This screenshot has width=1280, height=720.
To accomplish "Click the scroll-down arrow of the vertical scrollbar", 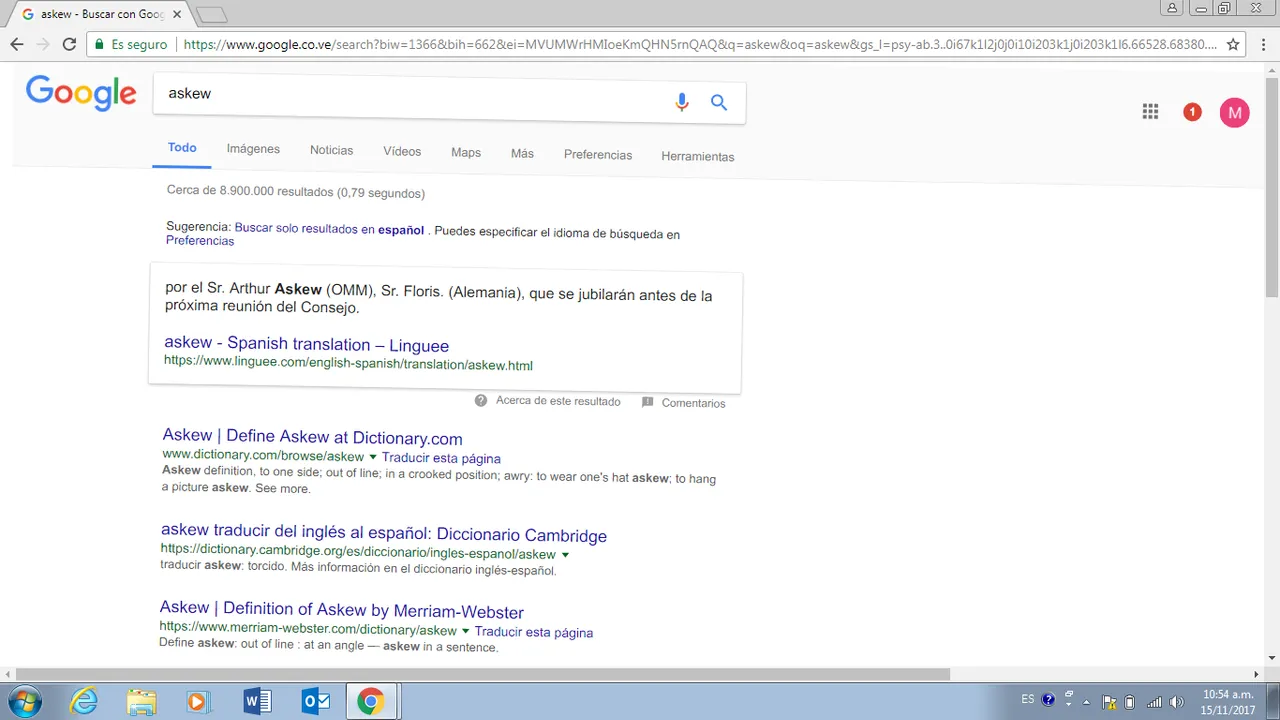I will pos(1272,658).
